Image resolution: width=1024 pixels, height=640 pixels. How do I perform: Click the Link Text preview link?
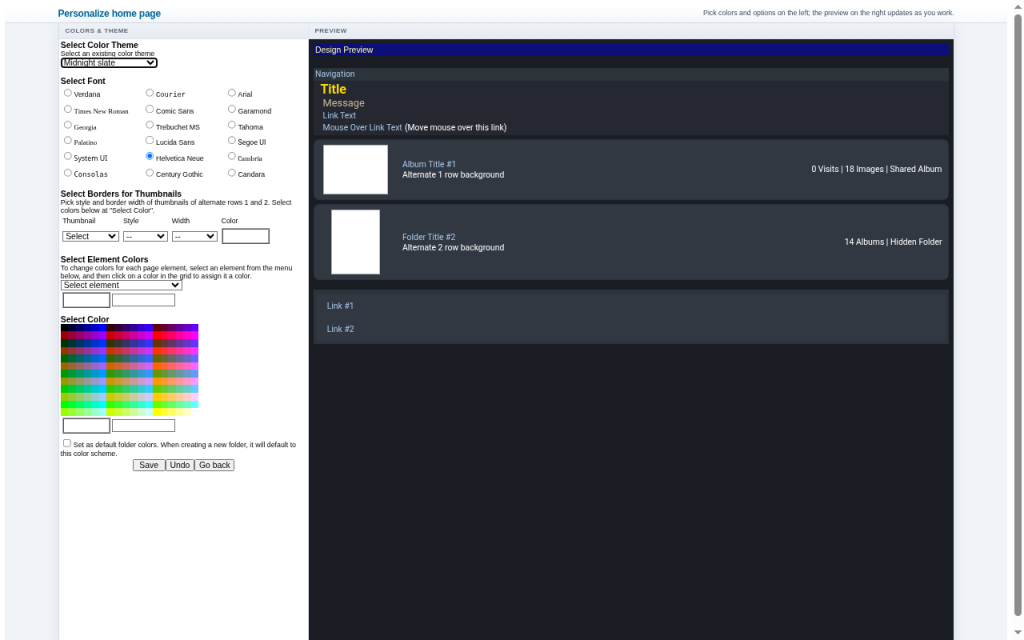[339, 116]
